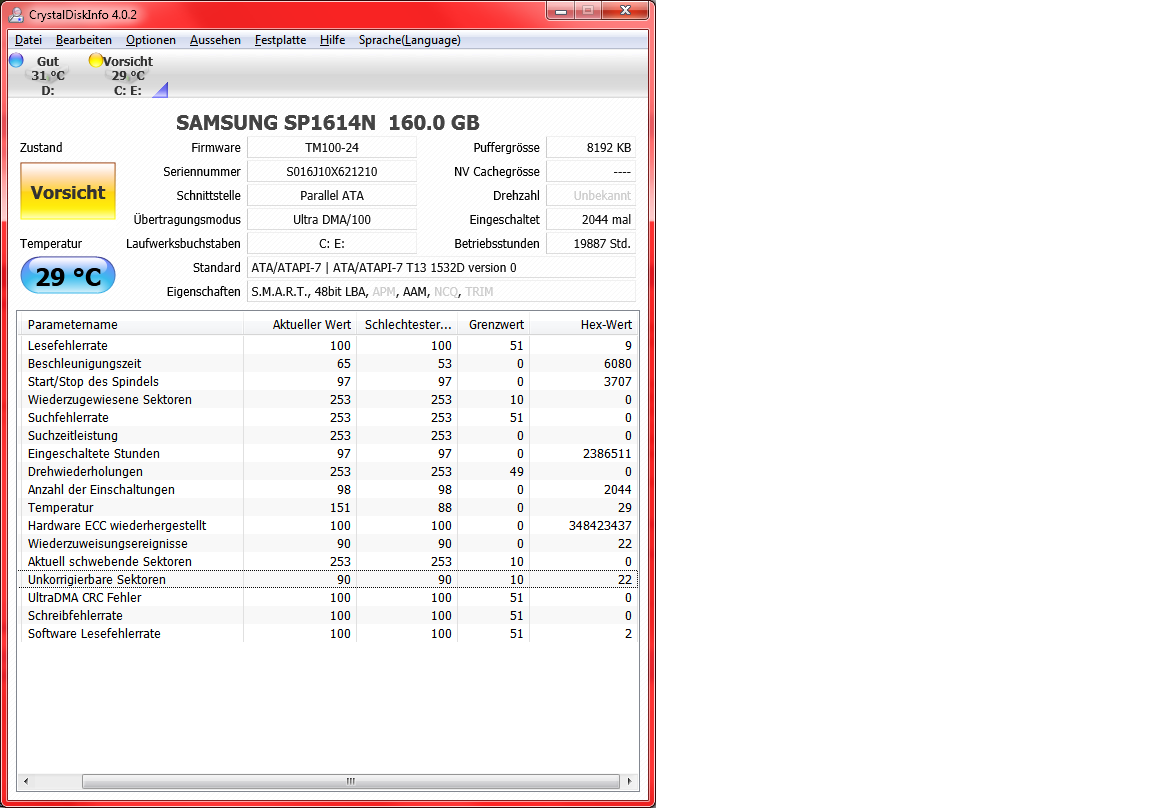
Task: Click the Puffergrösse value 8192 KB
Action: tap(591, 148)
